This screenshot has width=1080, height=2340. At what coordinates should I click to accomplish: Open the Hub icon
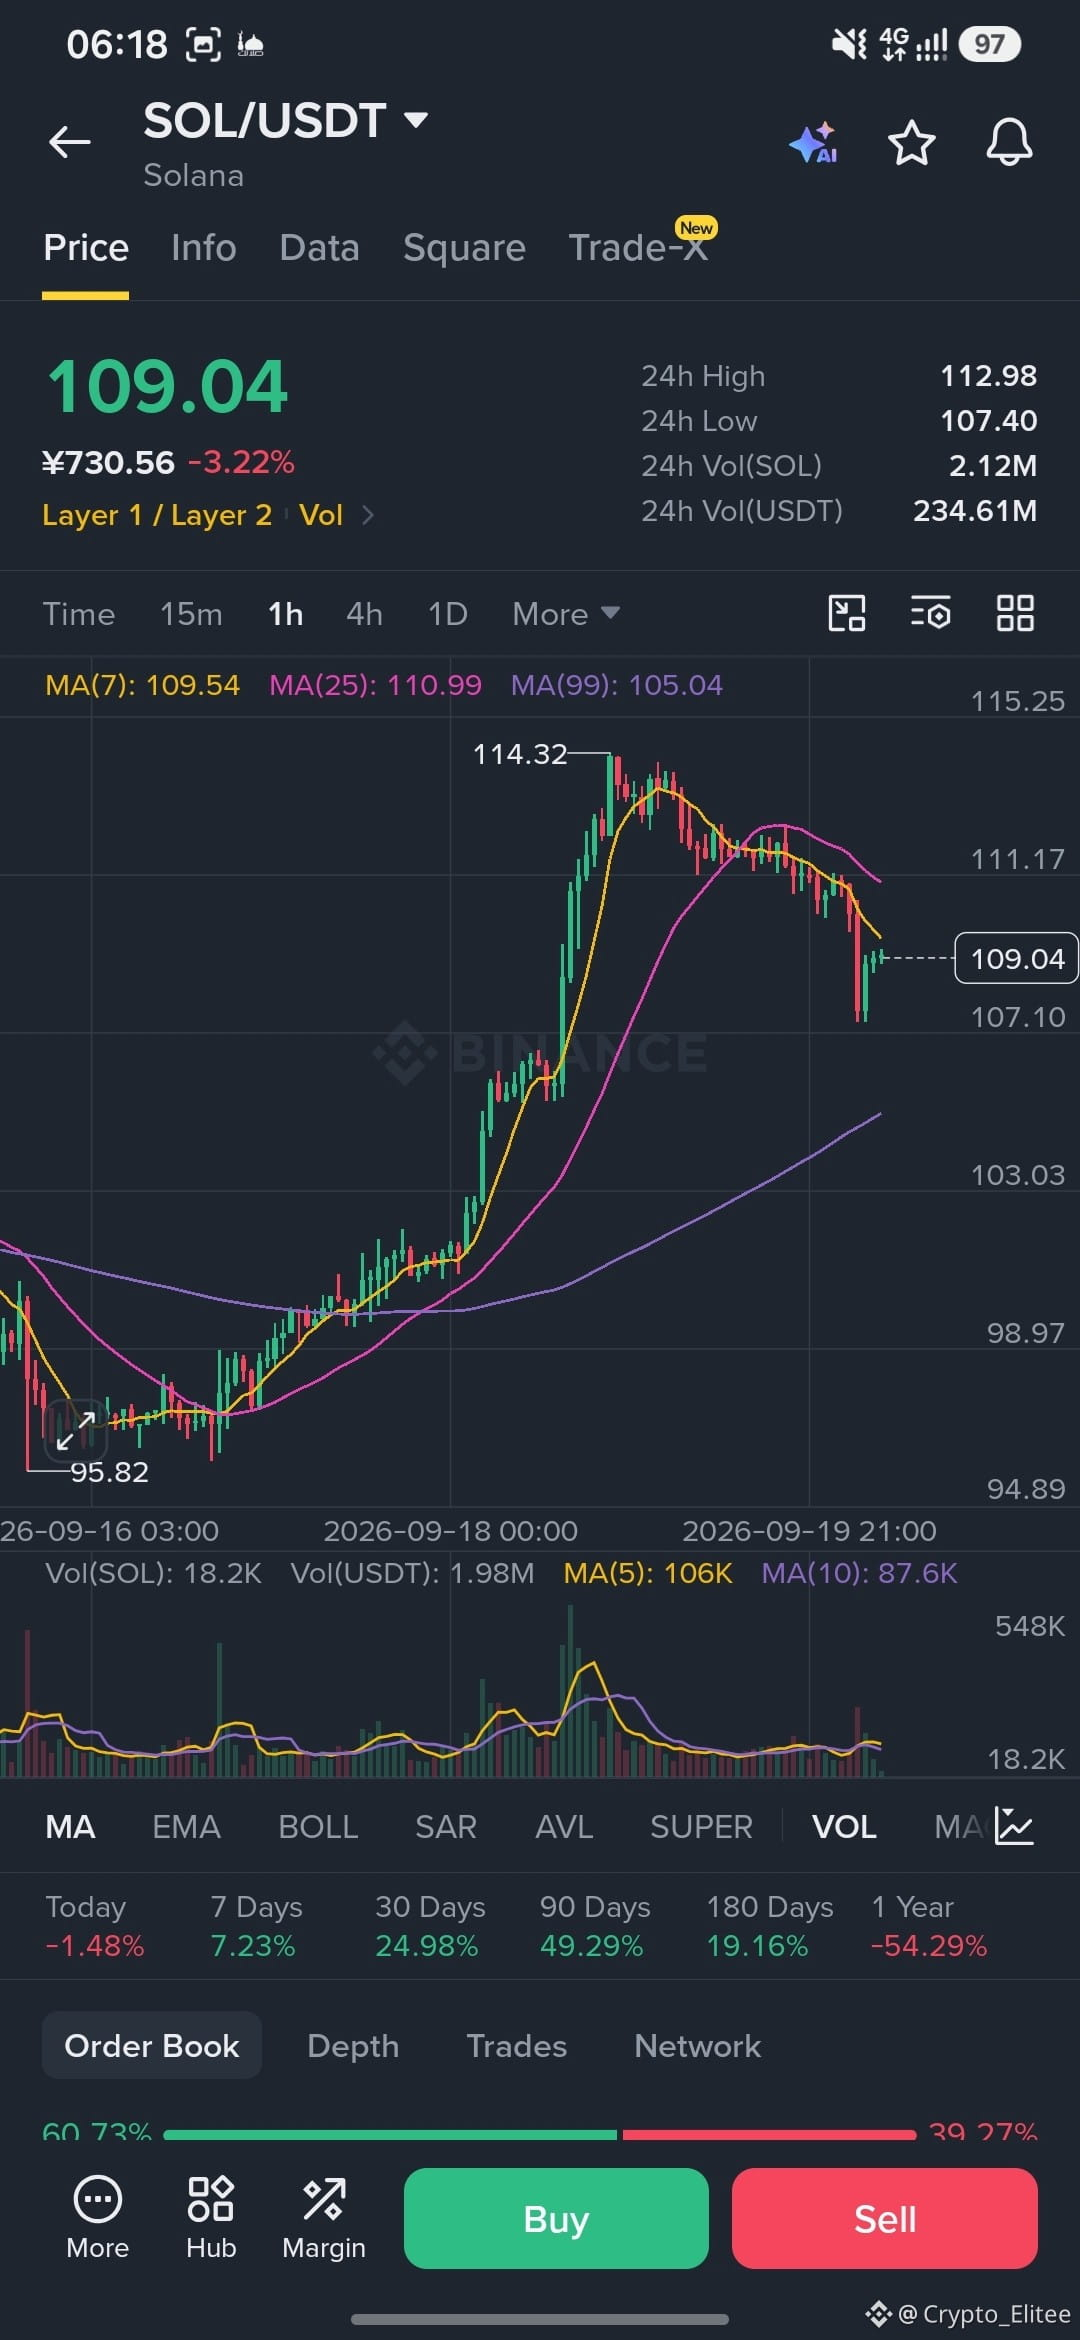tap(211, 2218)
